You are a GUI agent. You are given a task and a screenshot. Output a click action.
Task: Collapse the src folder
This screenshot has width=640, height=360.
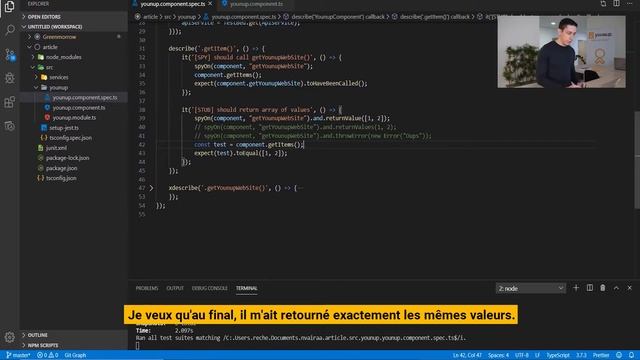(x=49, y=67)
